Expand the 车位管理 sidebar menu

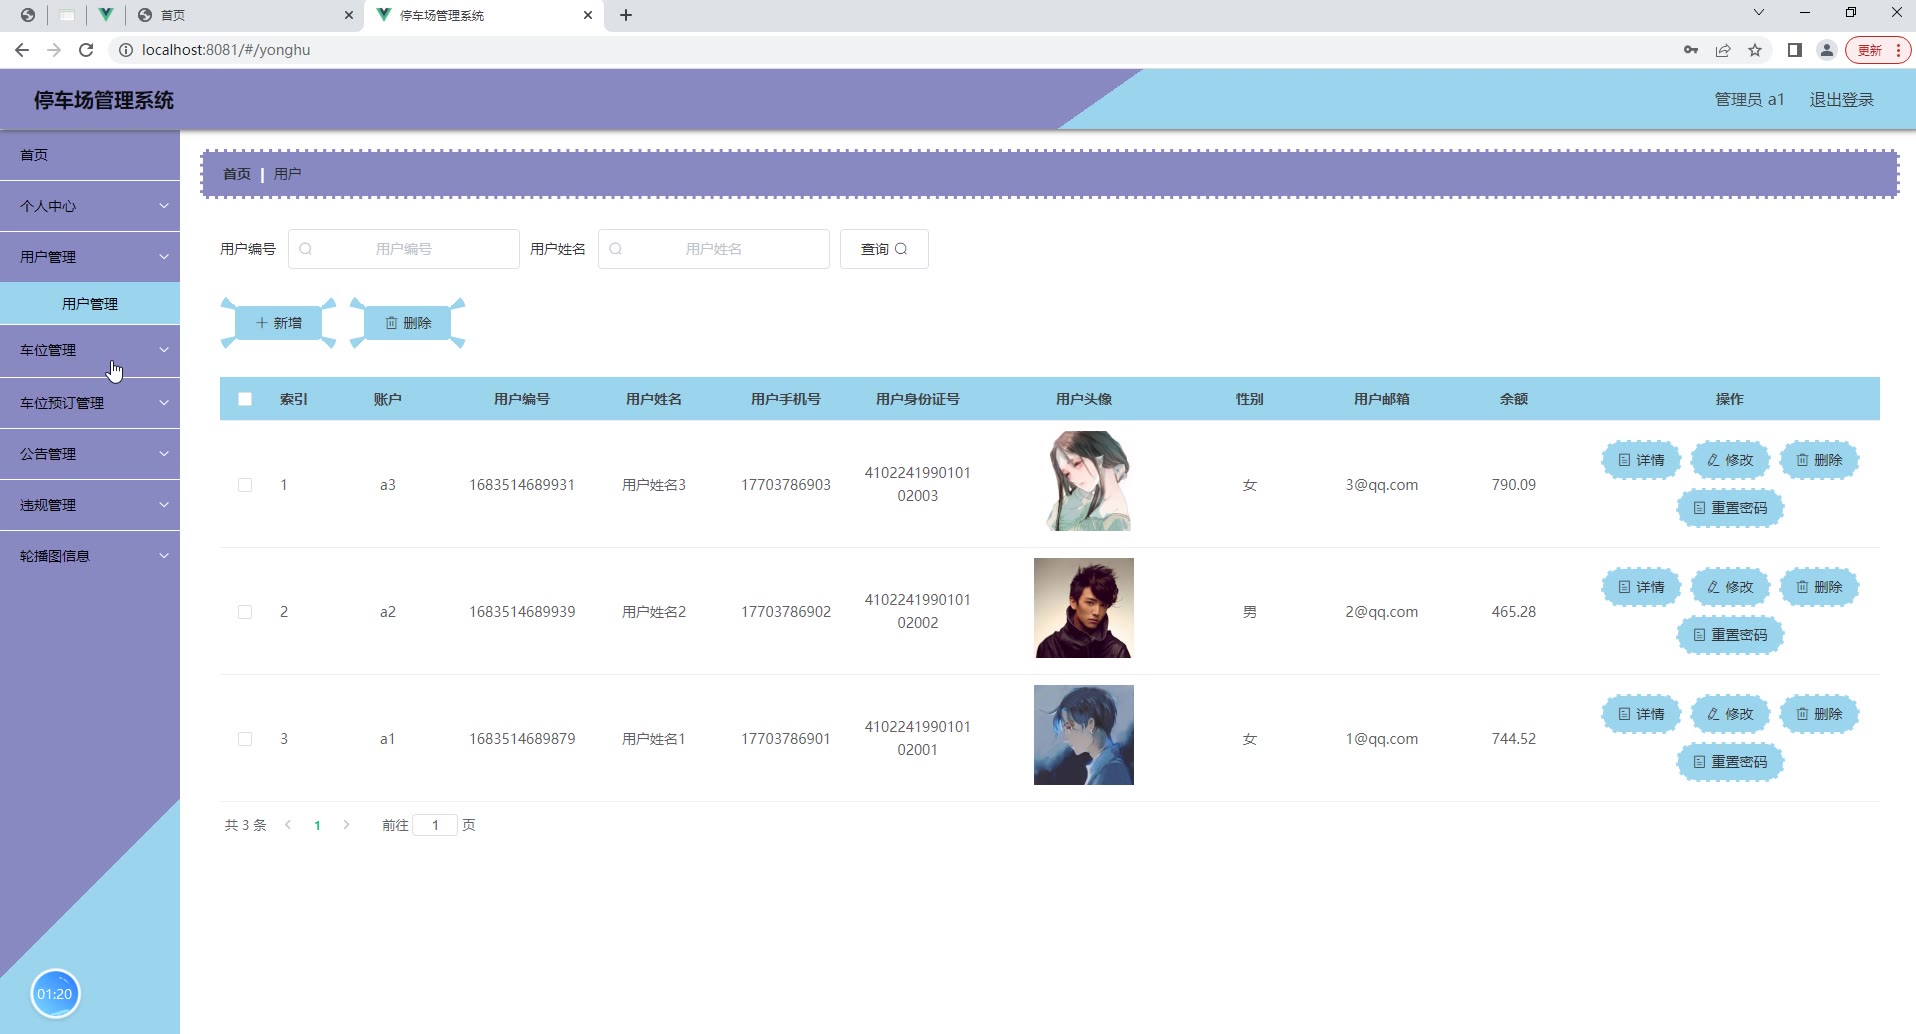[90, 350]
